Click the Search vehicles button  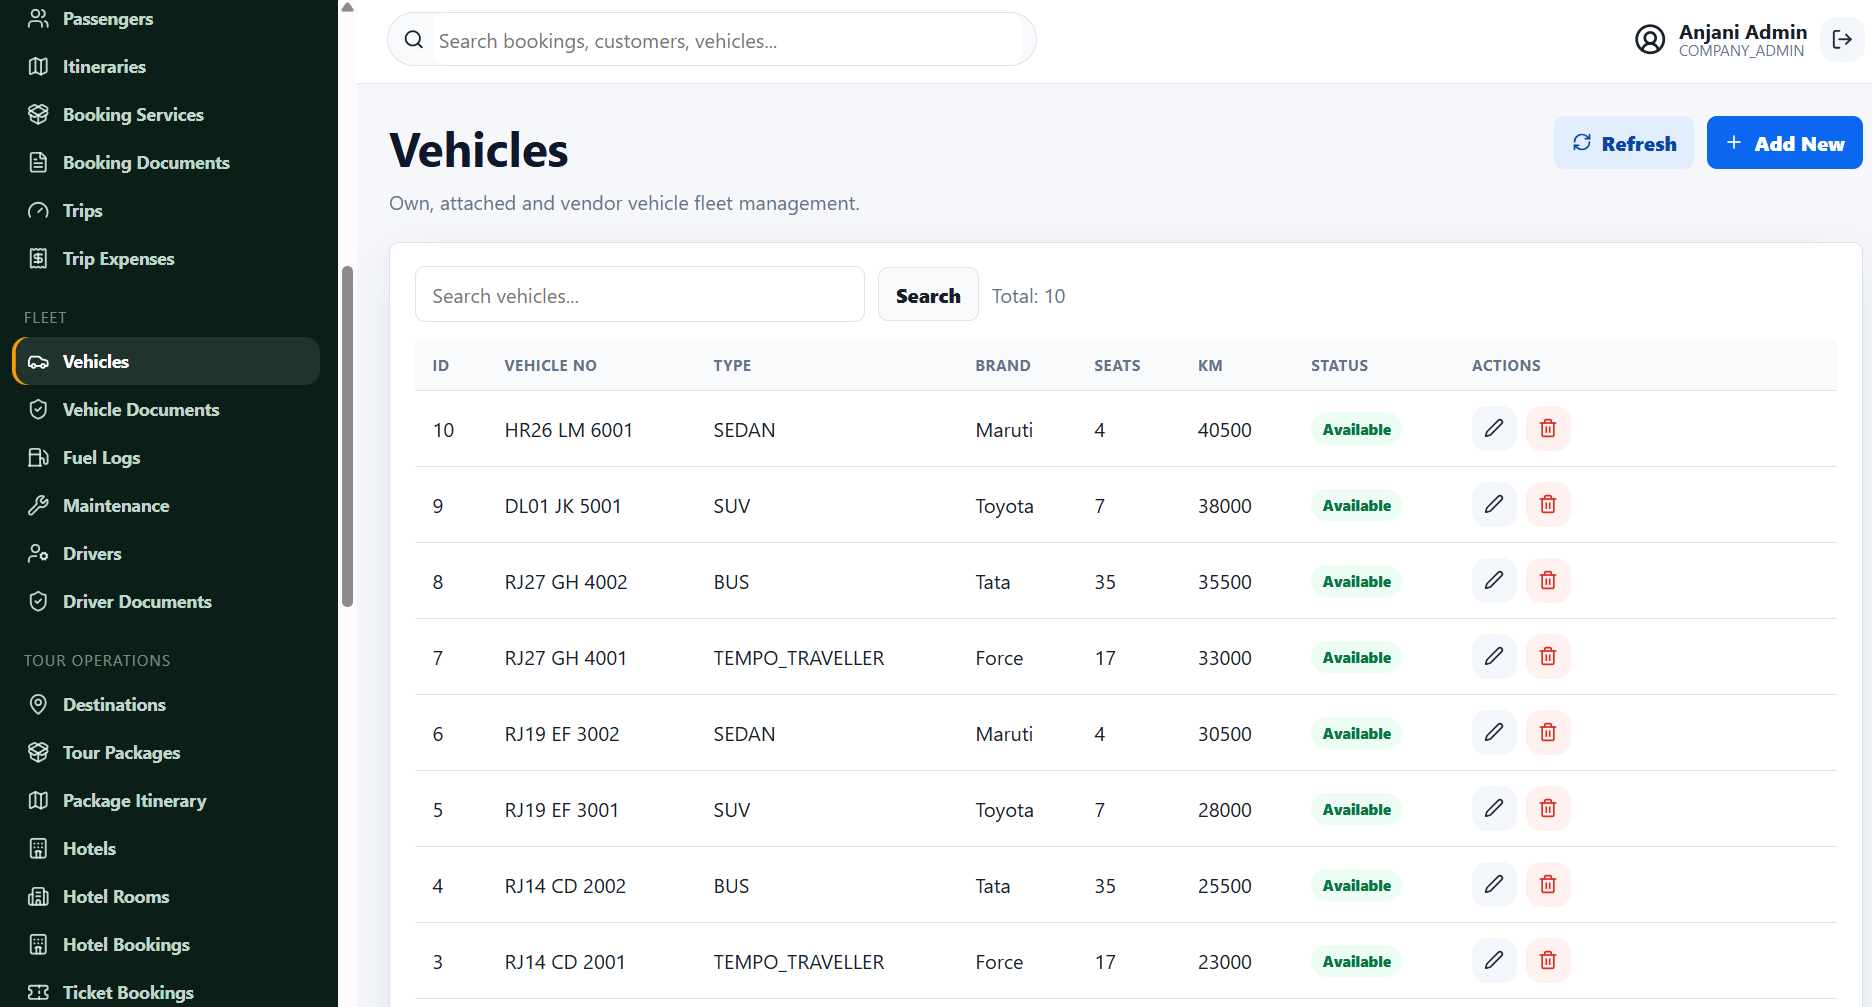[x=928, y=295]
